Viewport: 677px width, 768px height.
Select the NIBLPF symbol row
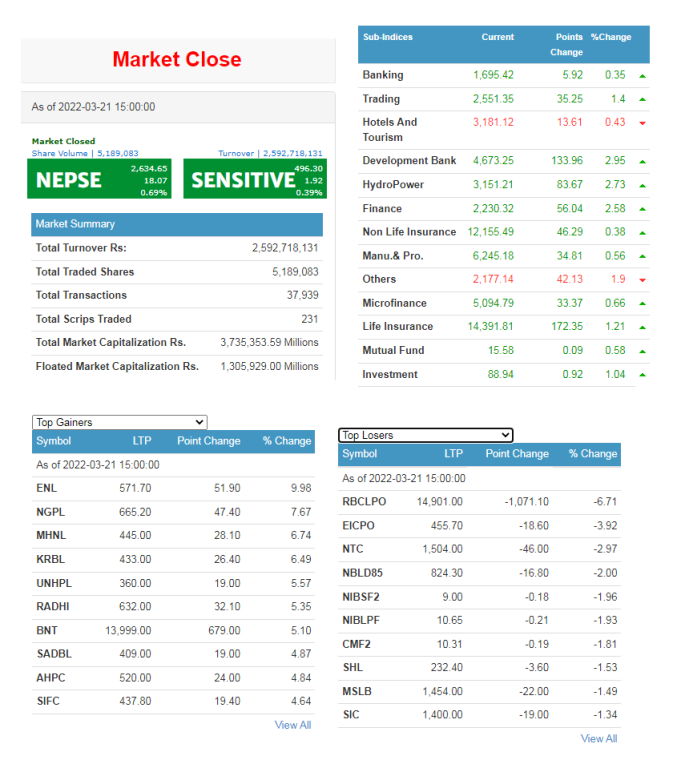point(480,621)
